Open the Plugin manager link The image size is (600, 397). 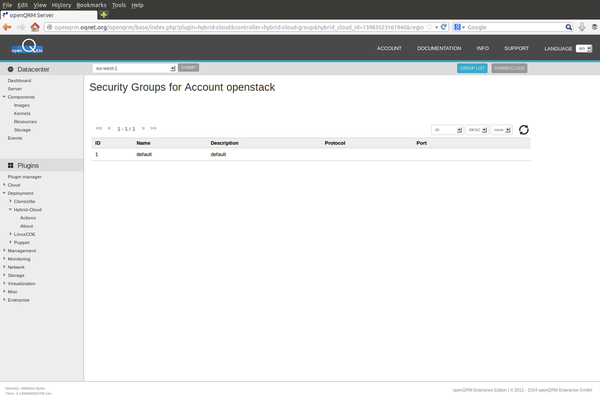[24, 177]
